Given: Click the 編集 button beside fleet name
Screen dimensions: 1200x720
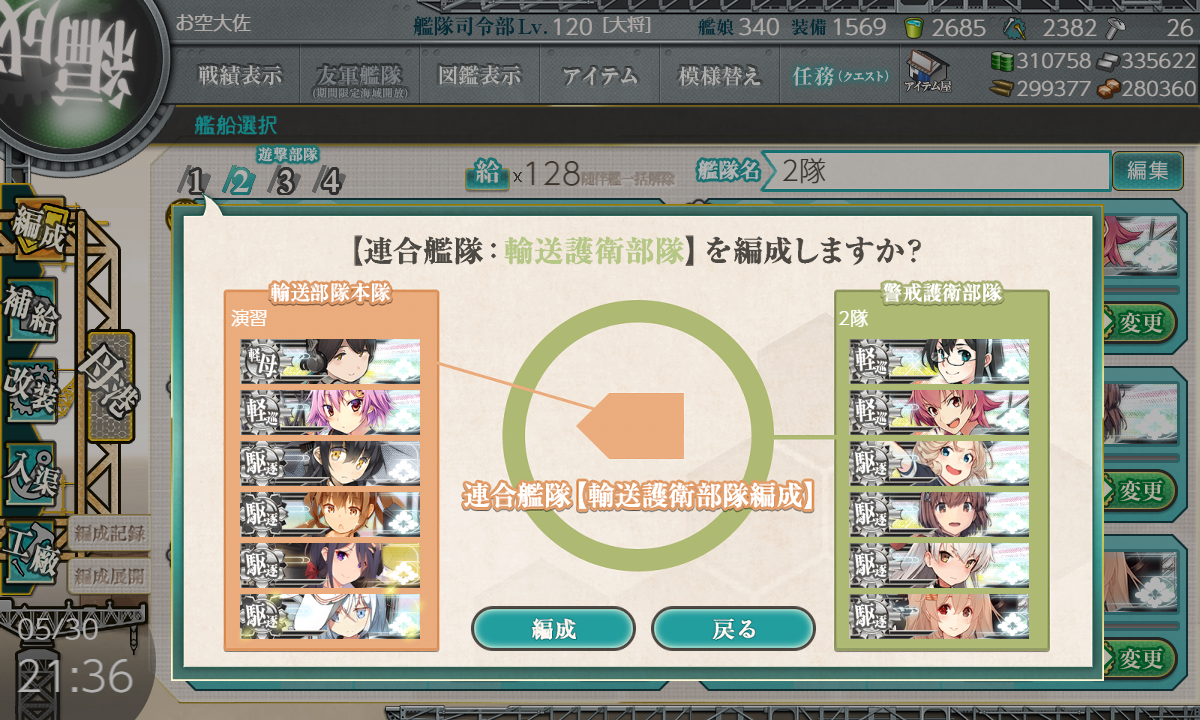Looking at the screenshot, I should (x=1147, y=171).
